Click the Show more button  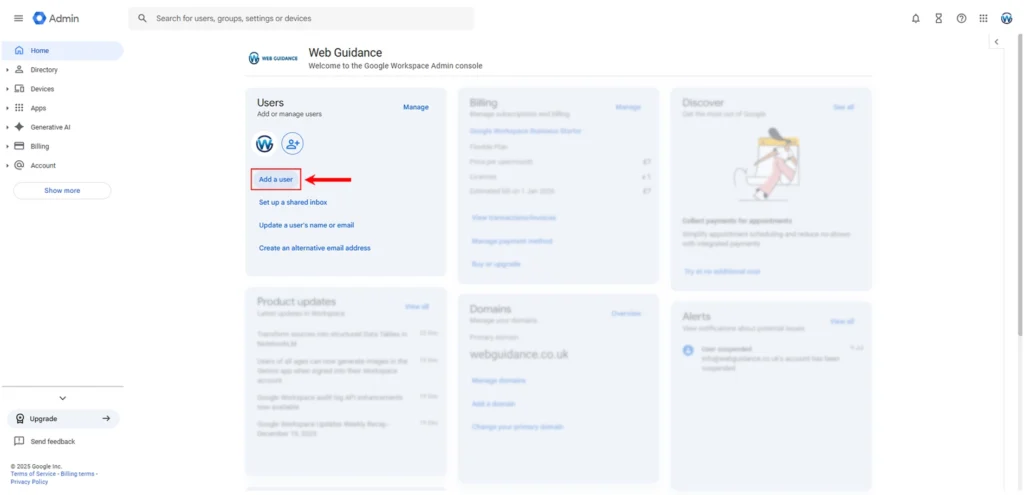[62, 191]
